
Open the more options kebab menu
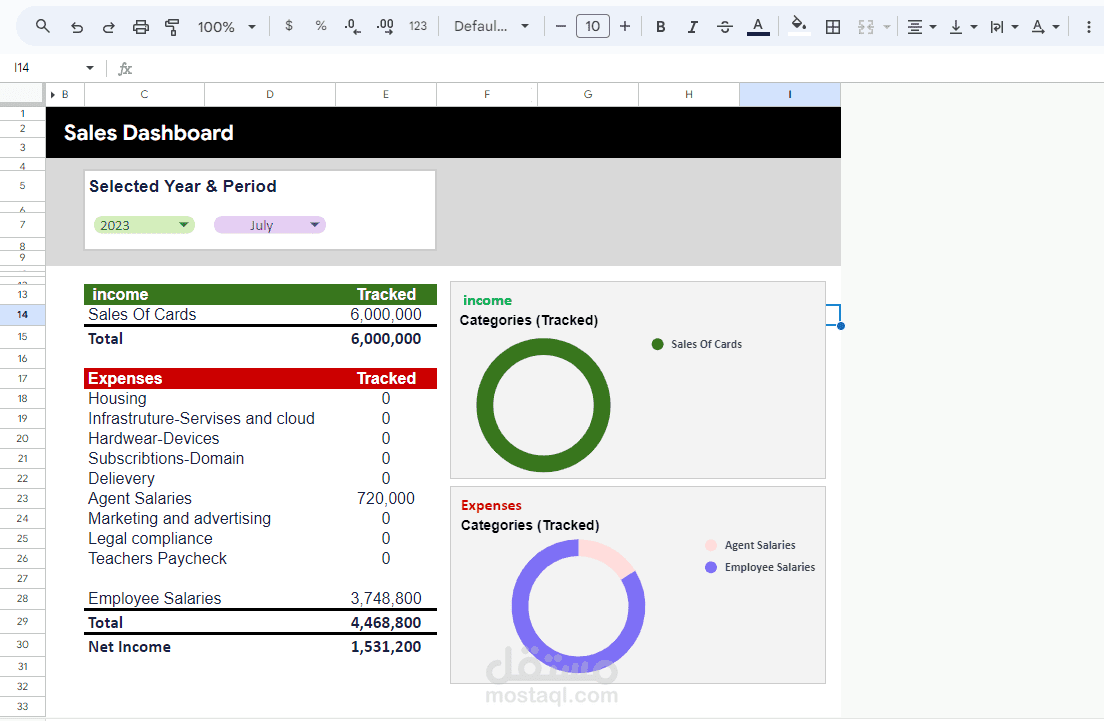[x=1089, y=27]
